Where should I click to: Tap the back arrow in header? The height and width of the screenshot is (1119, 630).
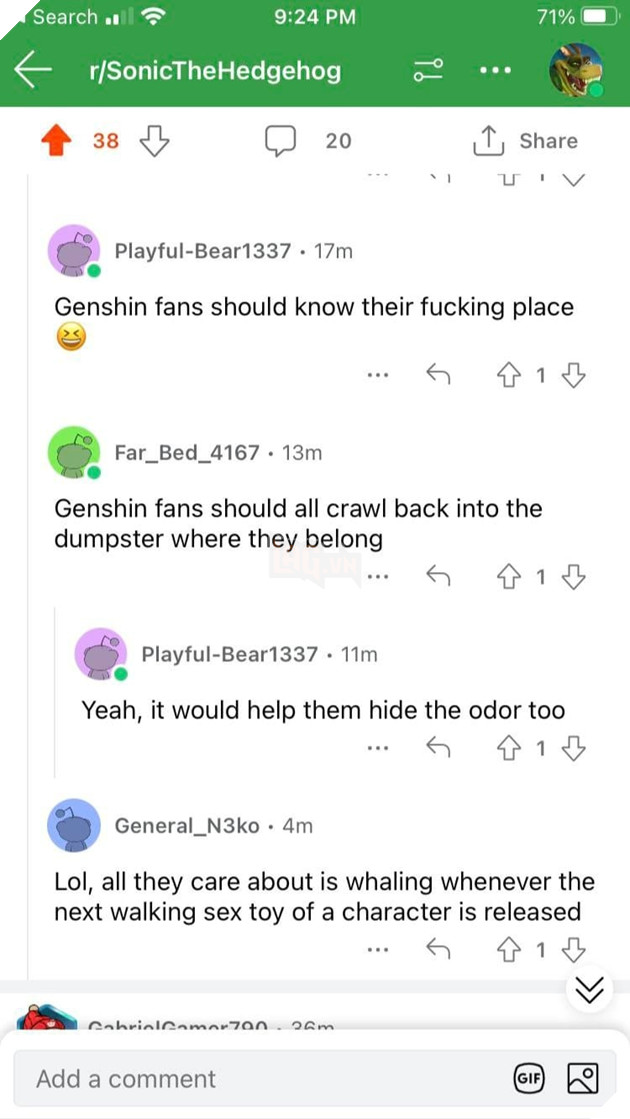pos(33,70)
